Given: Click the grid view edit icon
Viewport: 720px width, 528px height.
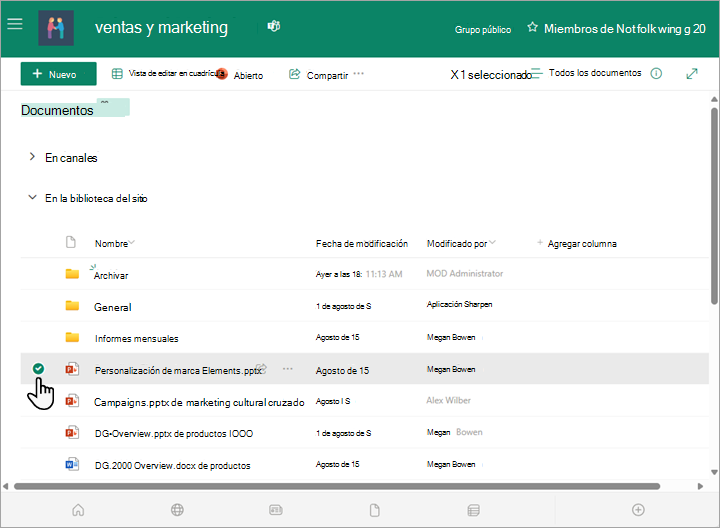Looking at the screenshot, I should [x=117, y=73].
